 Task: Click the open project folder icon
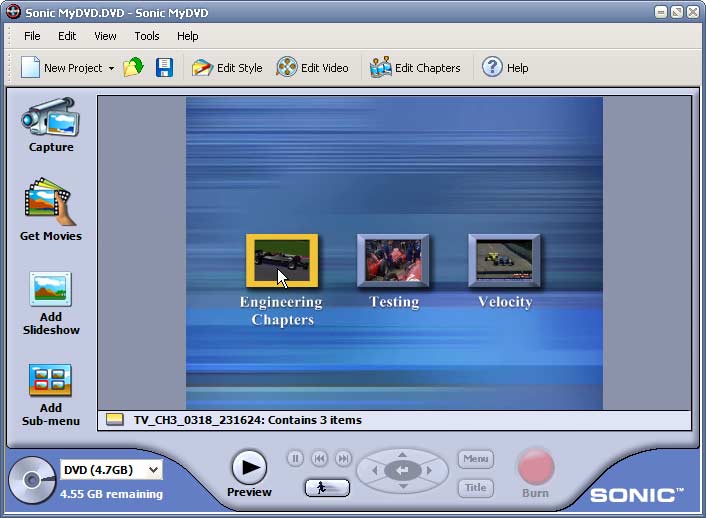point(133,67)
